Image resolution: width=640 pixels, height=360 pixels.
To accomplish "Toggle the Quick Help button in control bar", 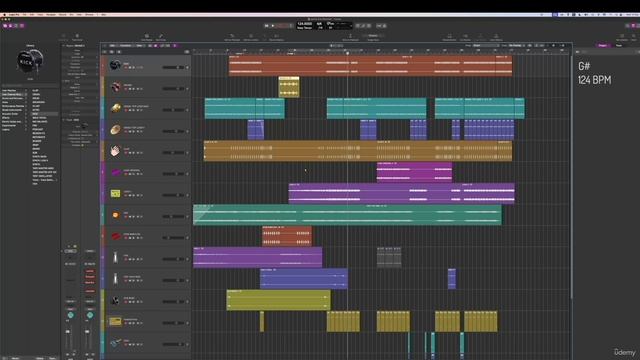I will coord(16,26).
